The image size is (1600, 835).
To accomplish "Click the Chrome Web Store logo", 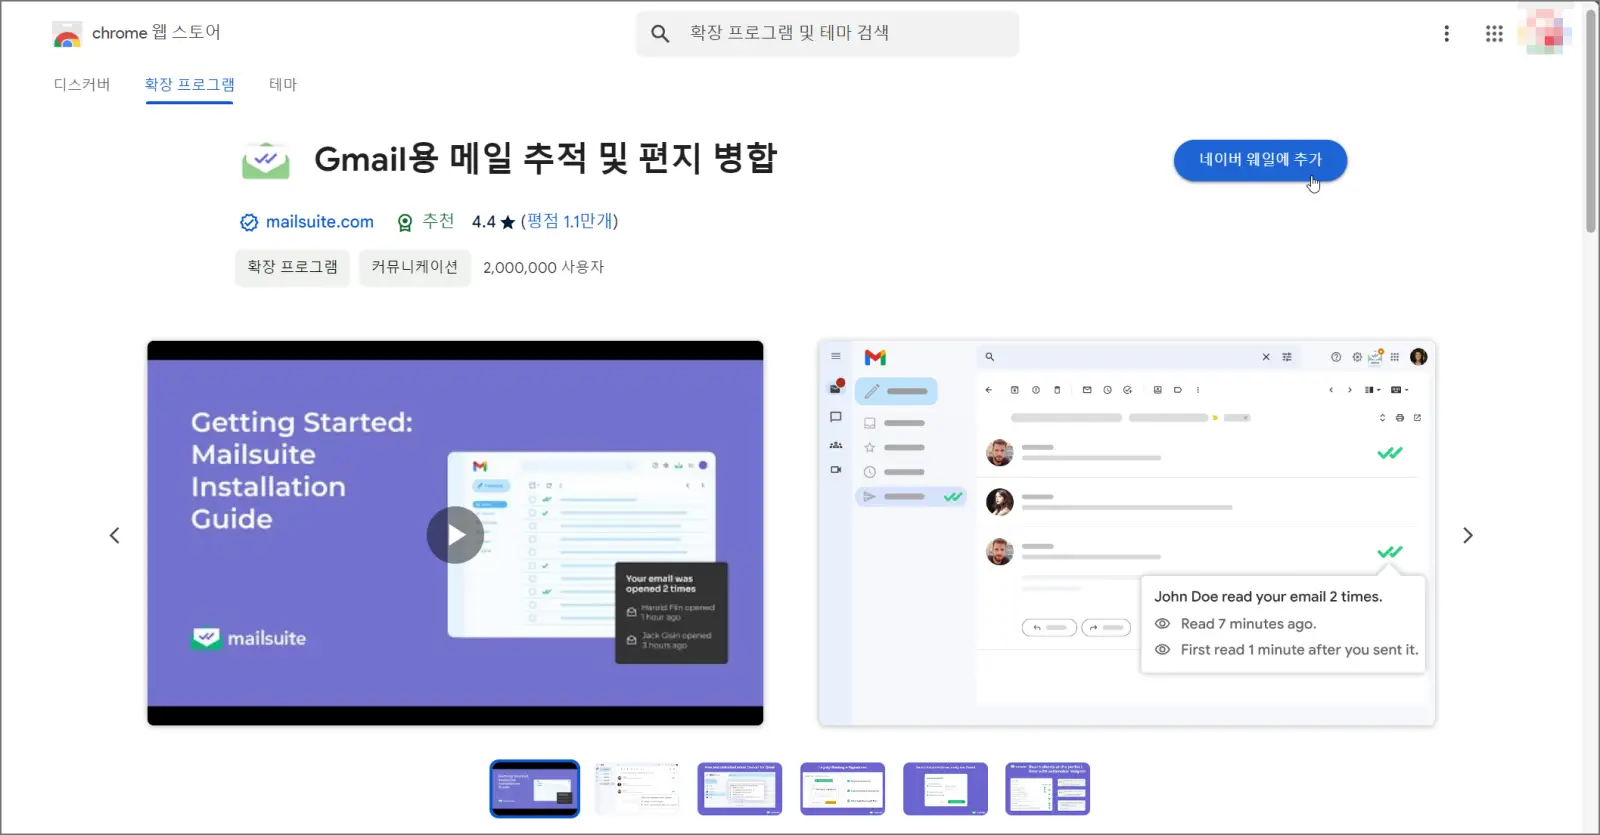I will click(x=67, y=34).
